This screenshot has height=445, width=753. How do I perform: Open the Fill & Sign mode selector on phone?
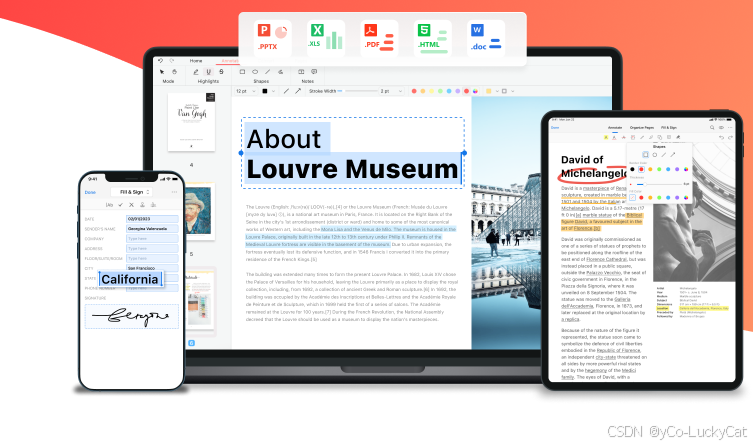click(x=131, y=192)
